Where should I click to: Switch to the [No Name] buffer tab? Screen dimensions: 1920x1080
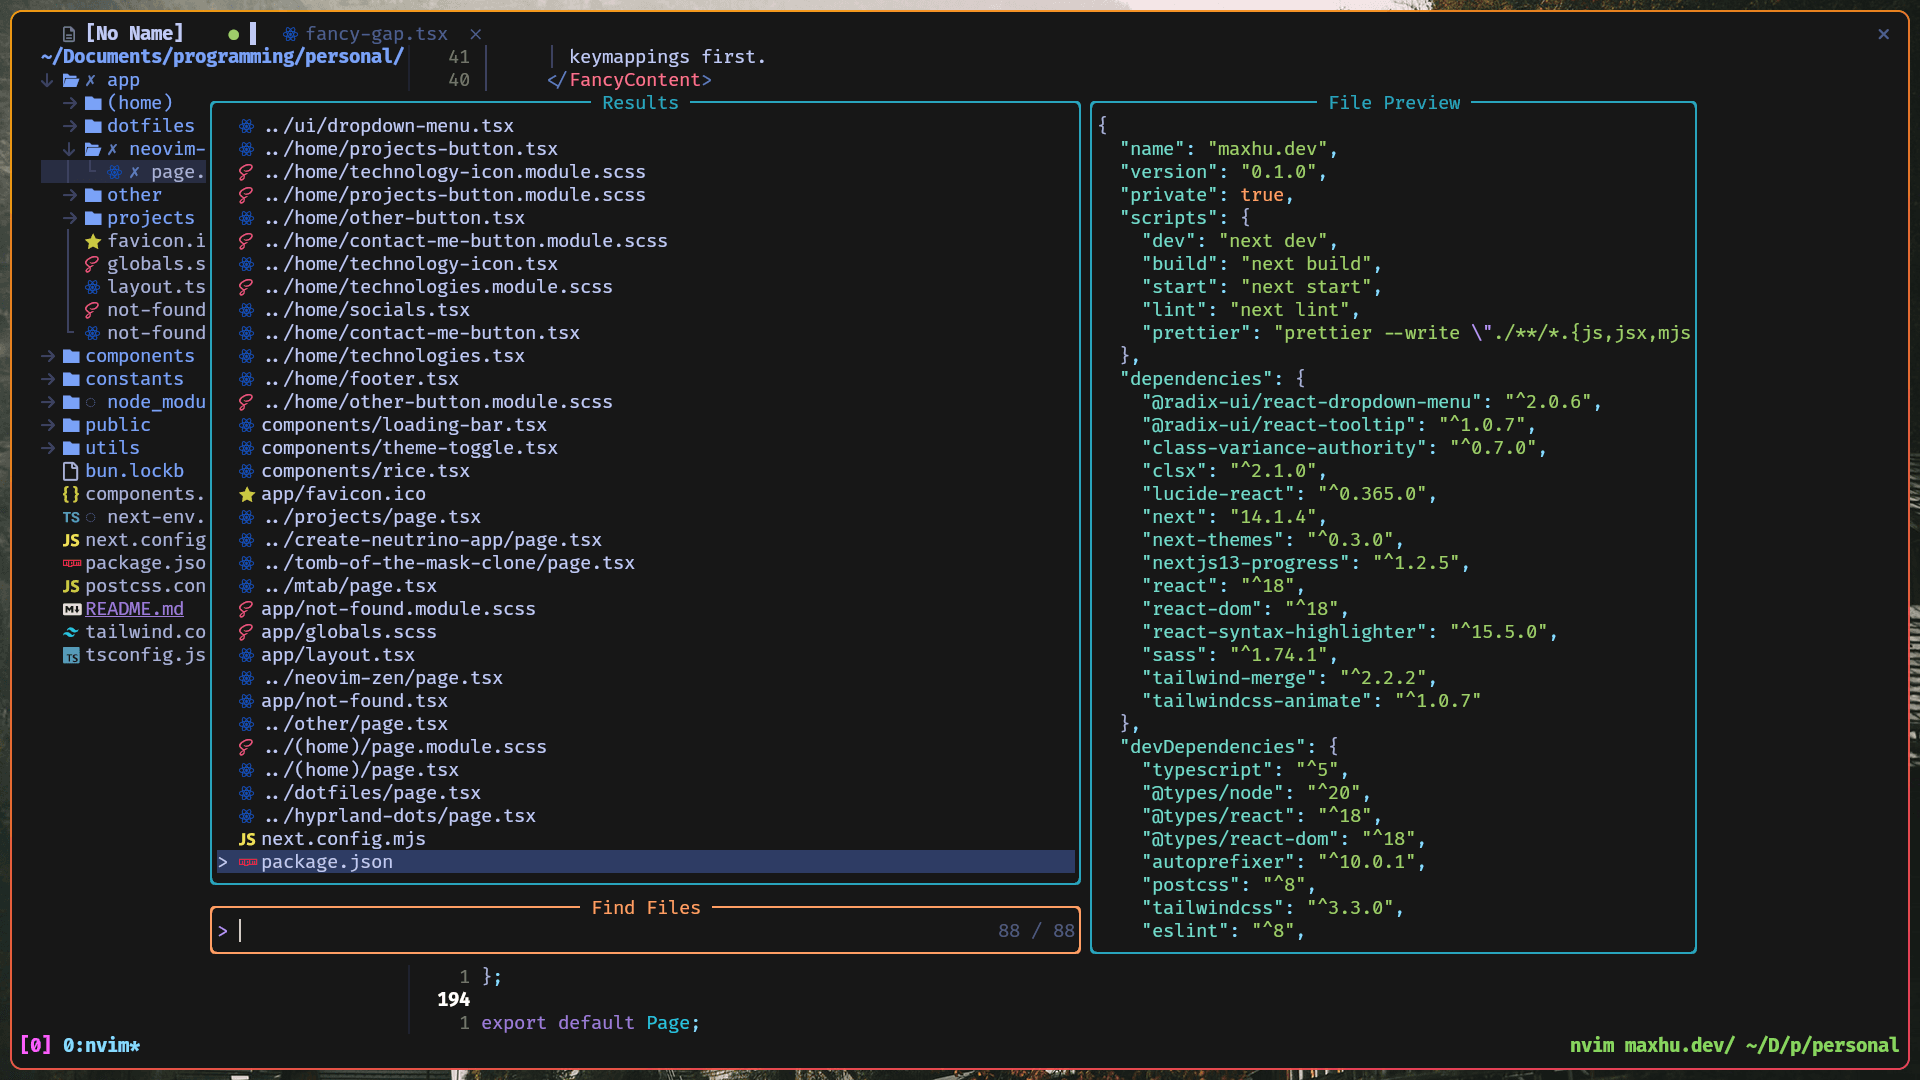click(134, 34)
